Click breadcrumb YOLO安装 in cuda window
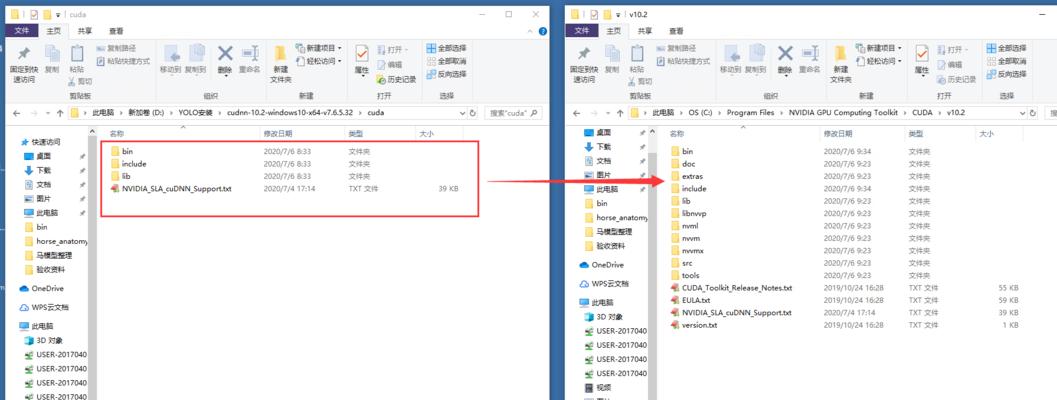1057x400 pixels. click(x=194, y=113)
